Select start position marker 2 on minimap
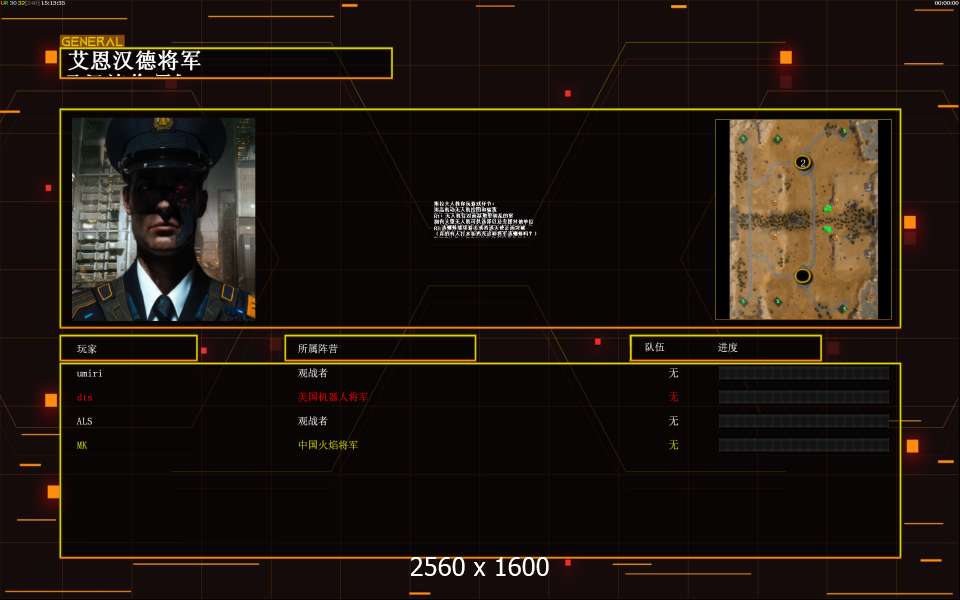 (803, 162)
